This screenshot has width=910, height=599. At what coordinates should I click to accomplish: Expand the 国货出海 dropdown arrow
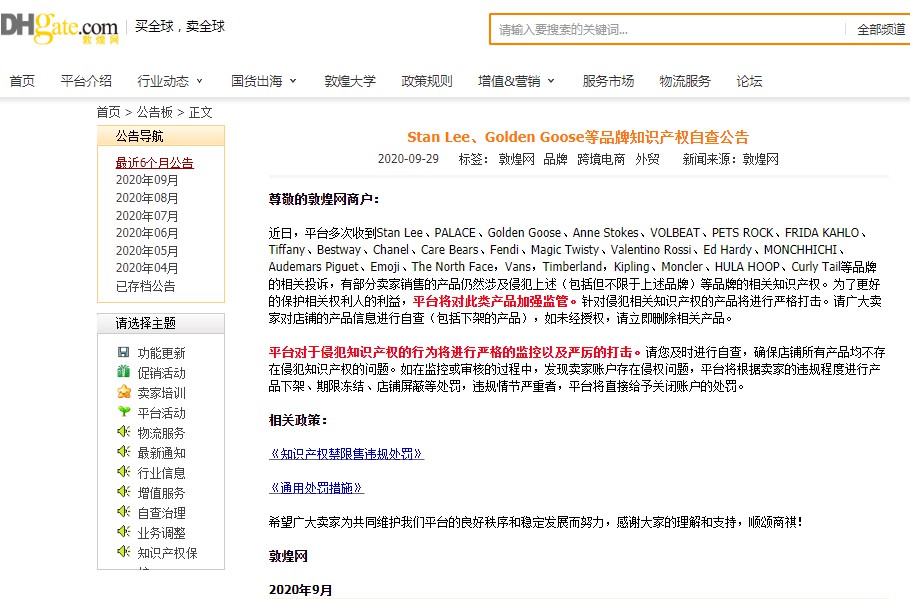click(x=293, y=81)
